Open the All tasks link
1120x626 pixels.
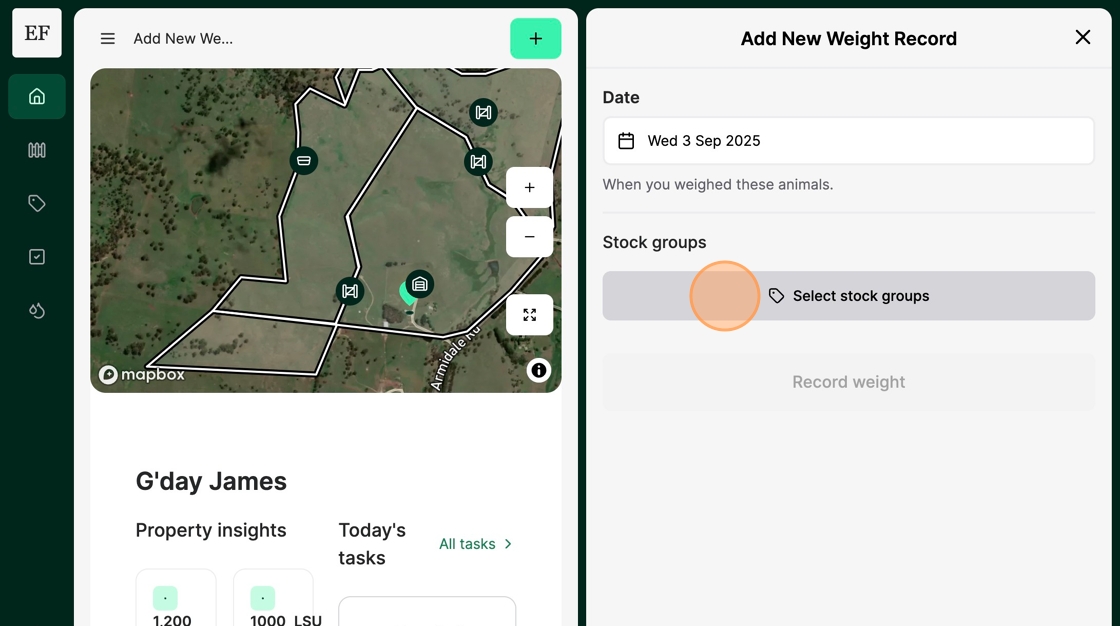(476, 544)
